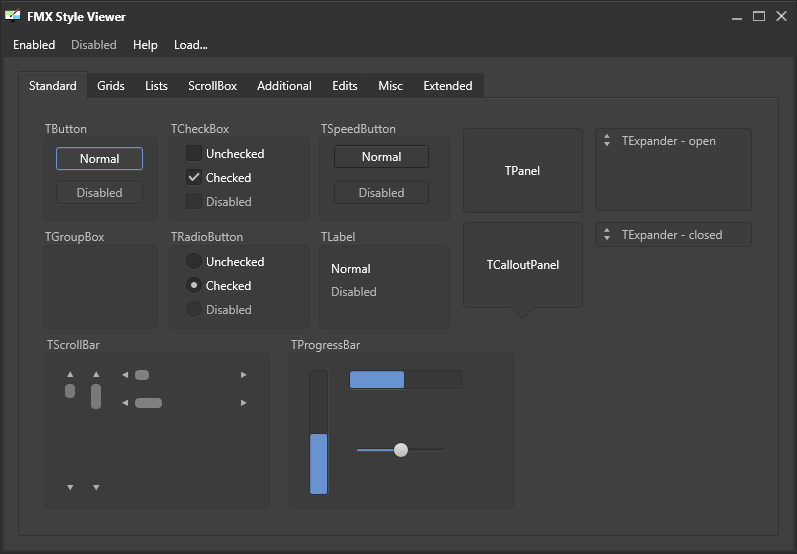Open the Help menu
797x554 pixels.
pos(145,45)
